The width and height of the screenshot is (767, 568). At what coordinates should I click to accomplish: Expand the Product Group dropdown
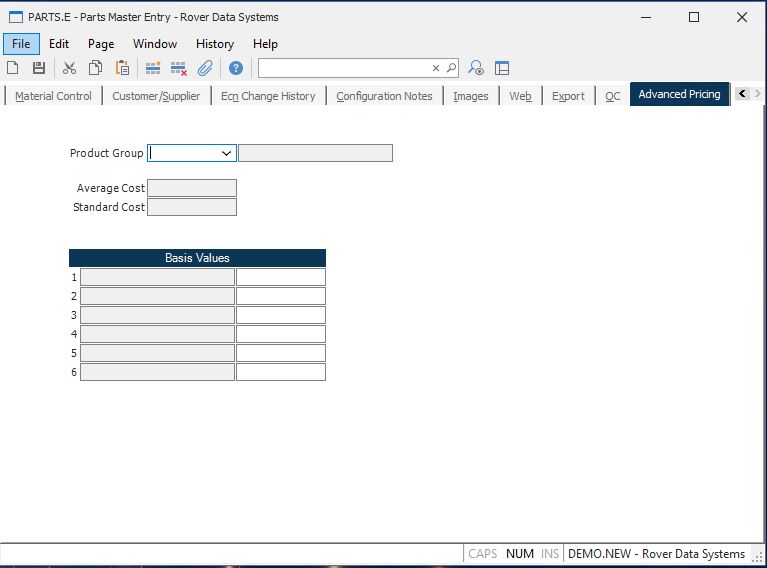click(227, 153)
